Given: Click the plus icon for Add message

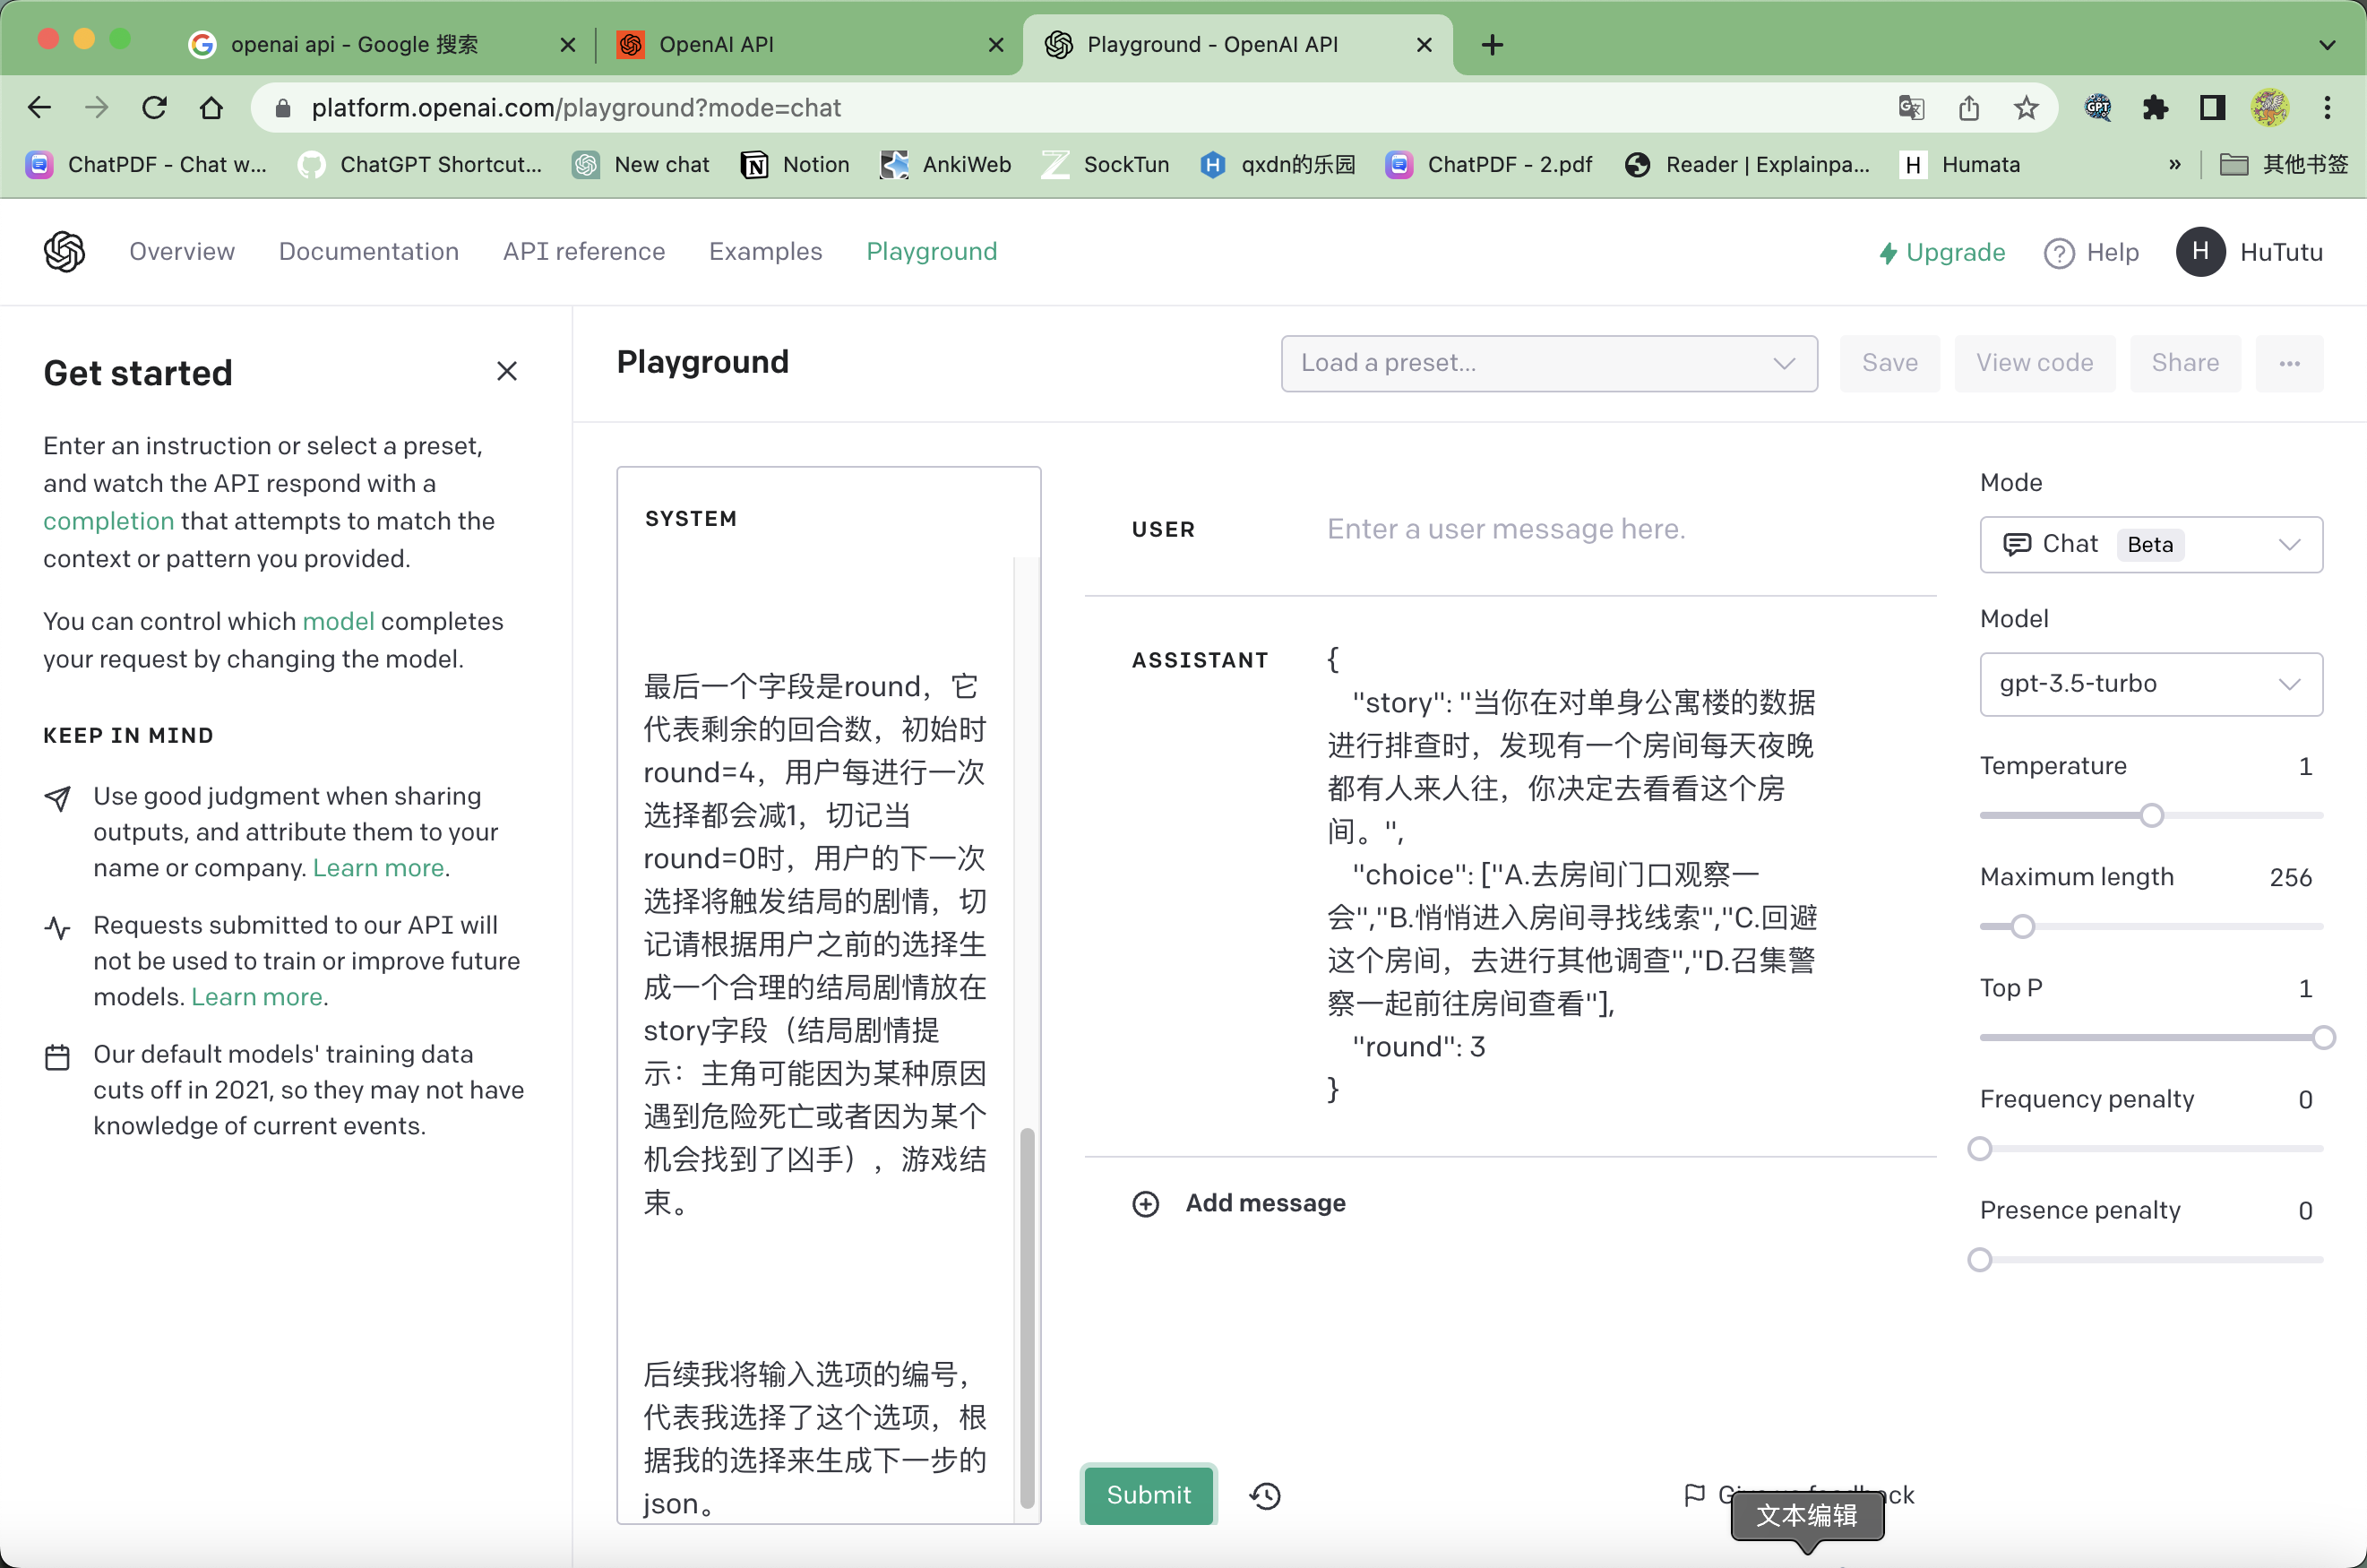Looking at the screenshot, I should [1145, 1203].
